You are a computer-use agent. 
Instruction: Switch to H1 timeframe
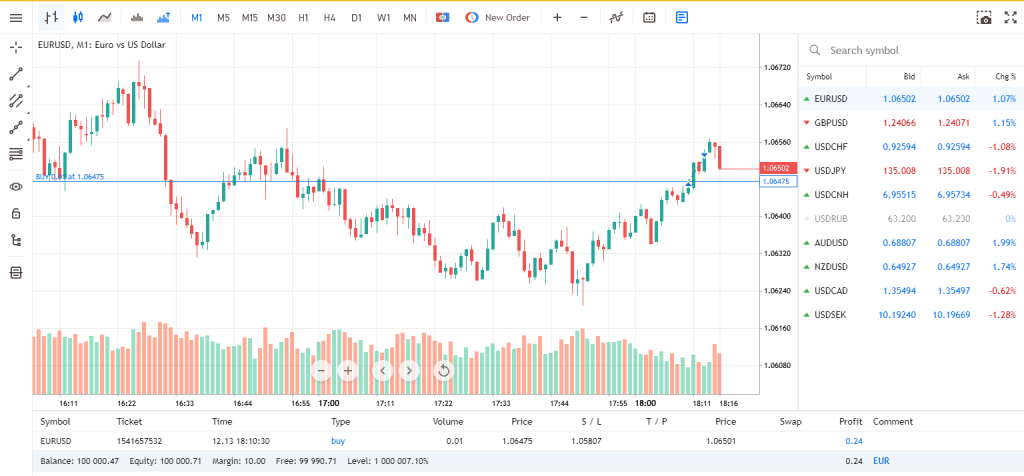[x=303, y=18]
